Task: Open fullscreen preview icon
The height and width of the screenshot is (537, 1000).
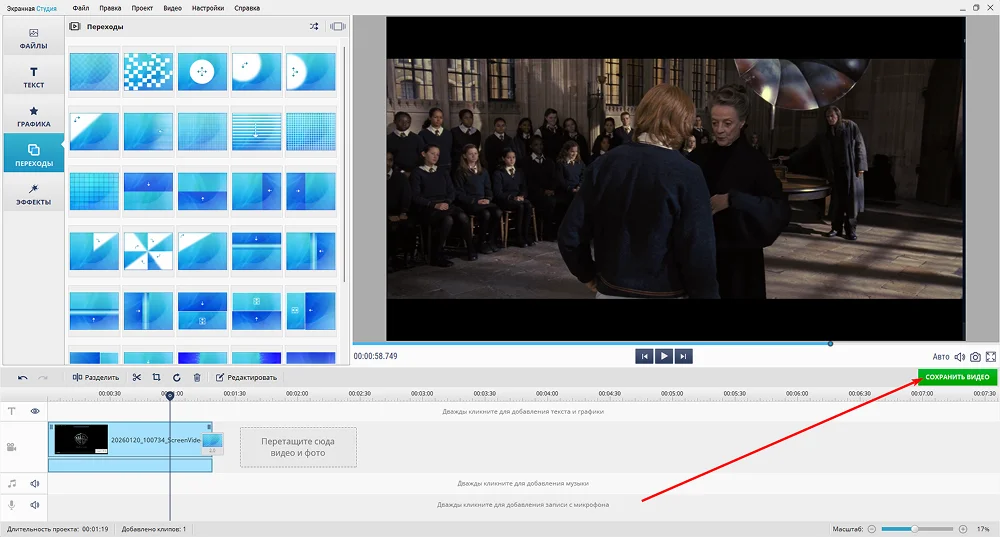Action: (990, 357)
